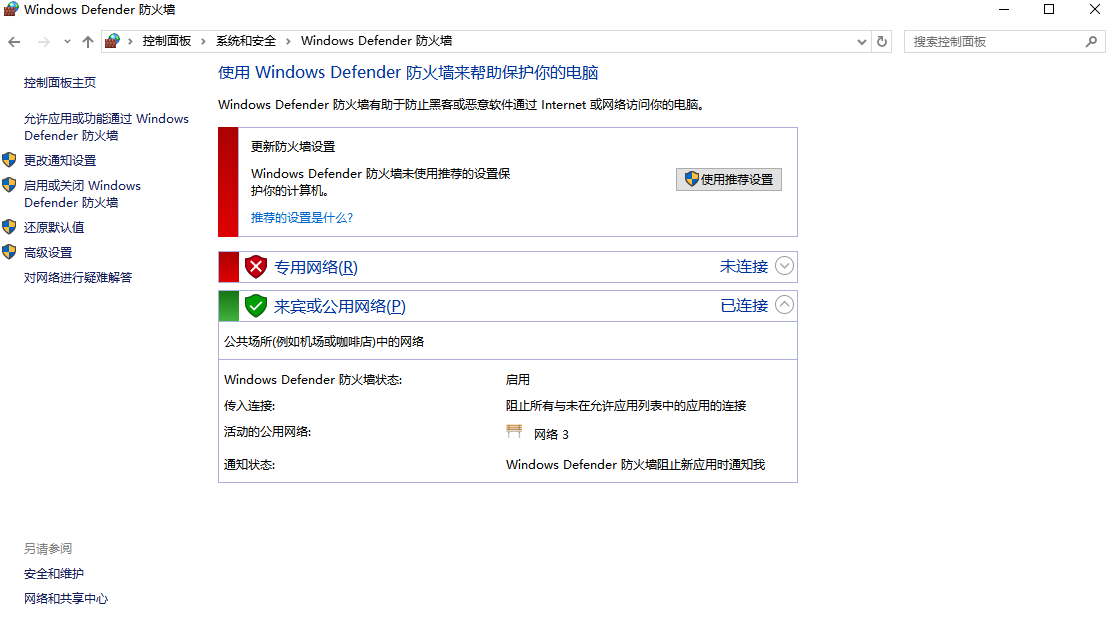The height and width of the screenshot is (627, 1116).
Task: Click 传入连接 value about blocking connections
Action: pyautogui.click(x=626, y=406)
